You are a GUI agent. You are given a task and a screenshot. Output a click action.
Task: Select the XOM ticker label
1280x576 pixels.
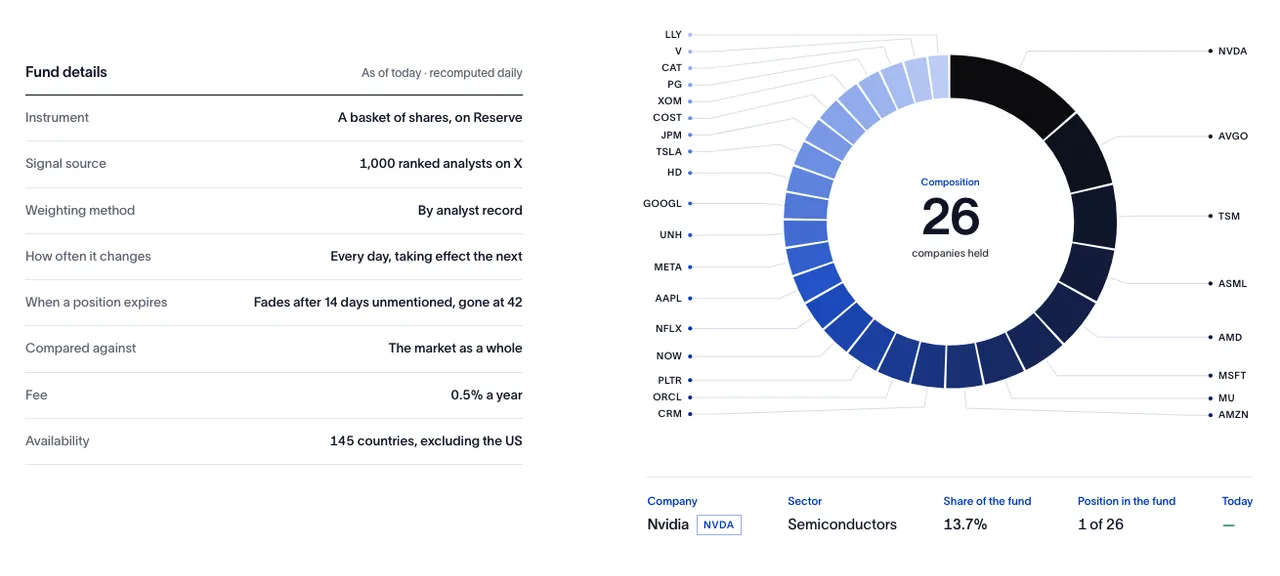coord(670,101)
